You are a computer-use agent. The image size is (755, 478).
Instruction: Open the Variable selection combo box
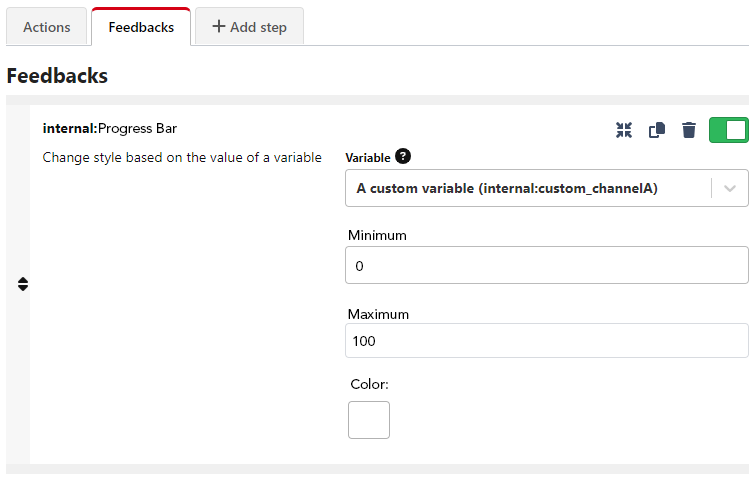(x=547, y=188)
